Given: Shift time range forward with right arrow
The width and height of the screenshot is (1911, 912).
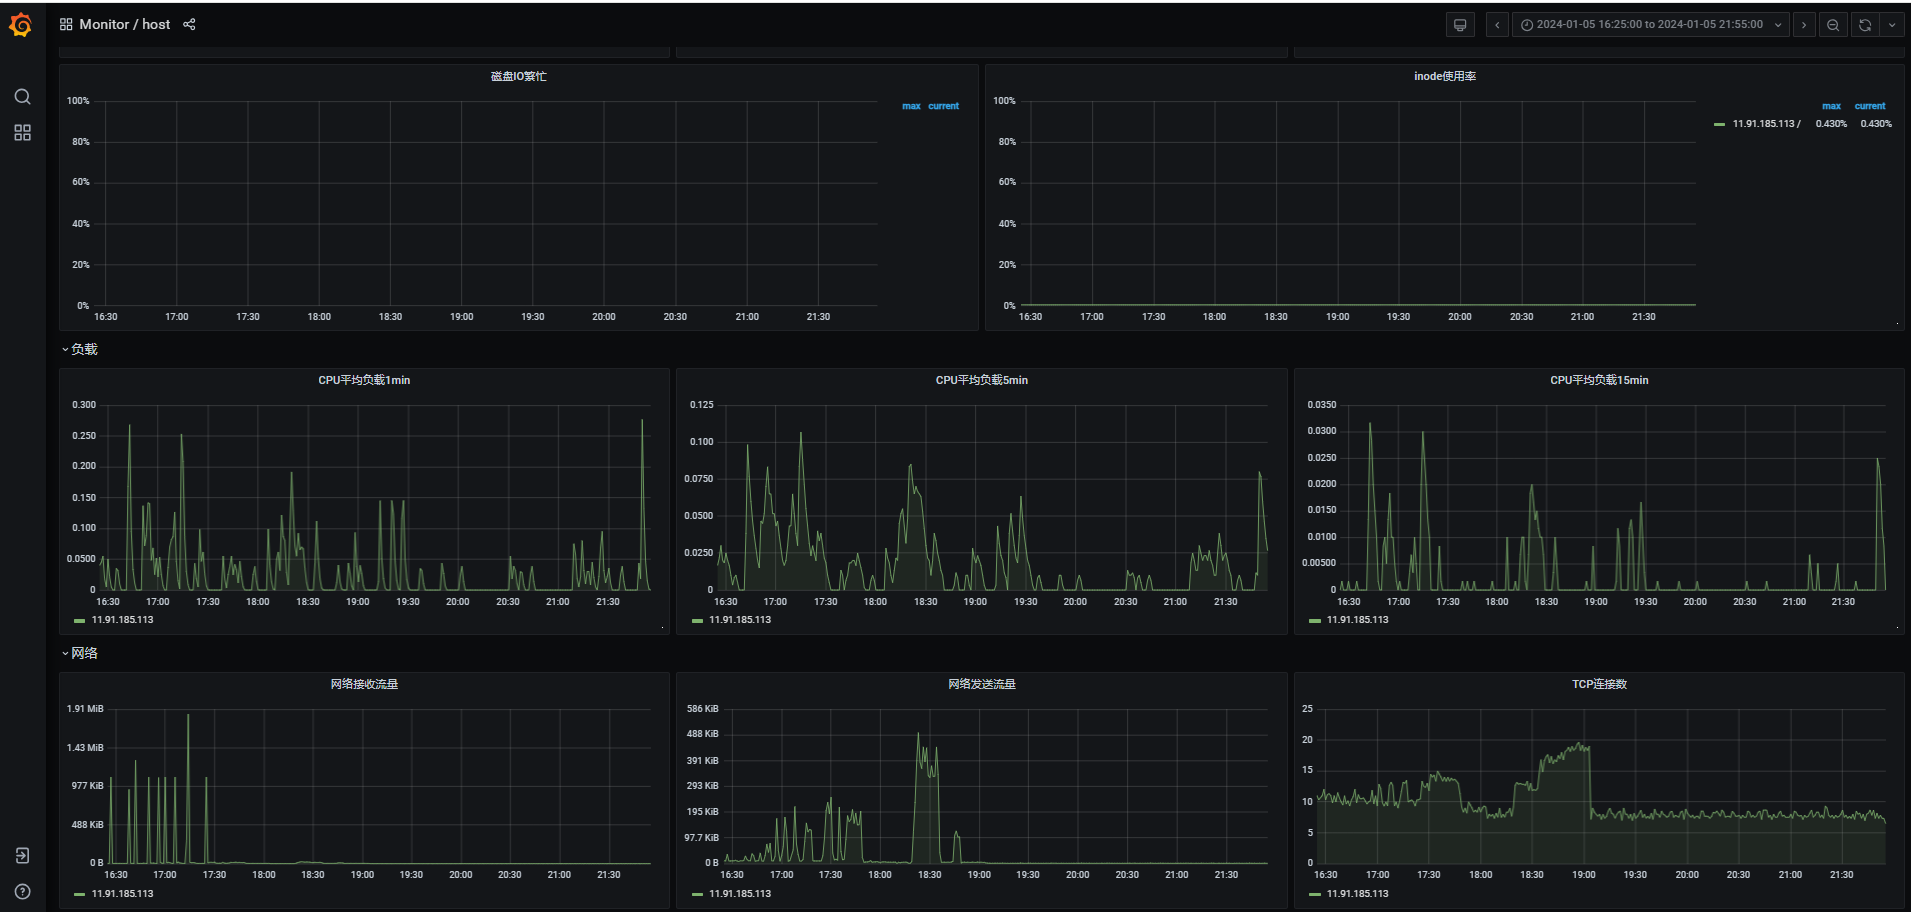Looking at the screenshot, I should [1804, 25].
